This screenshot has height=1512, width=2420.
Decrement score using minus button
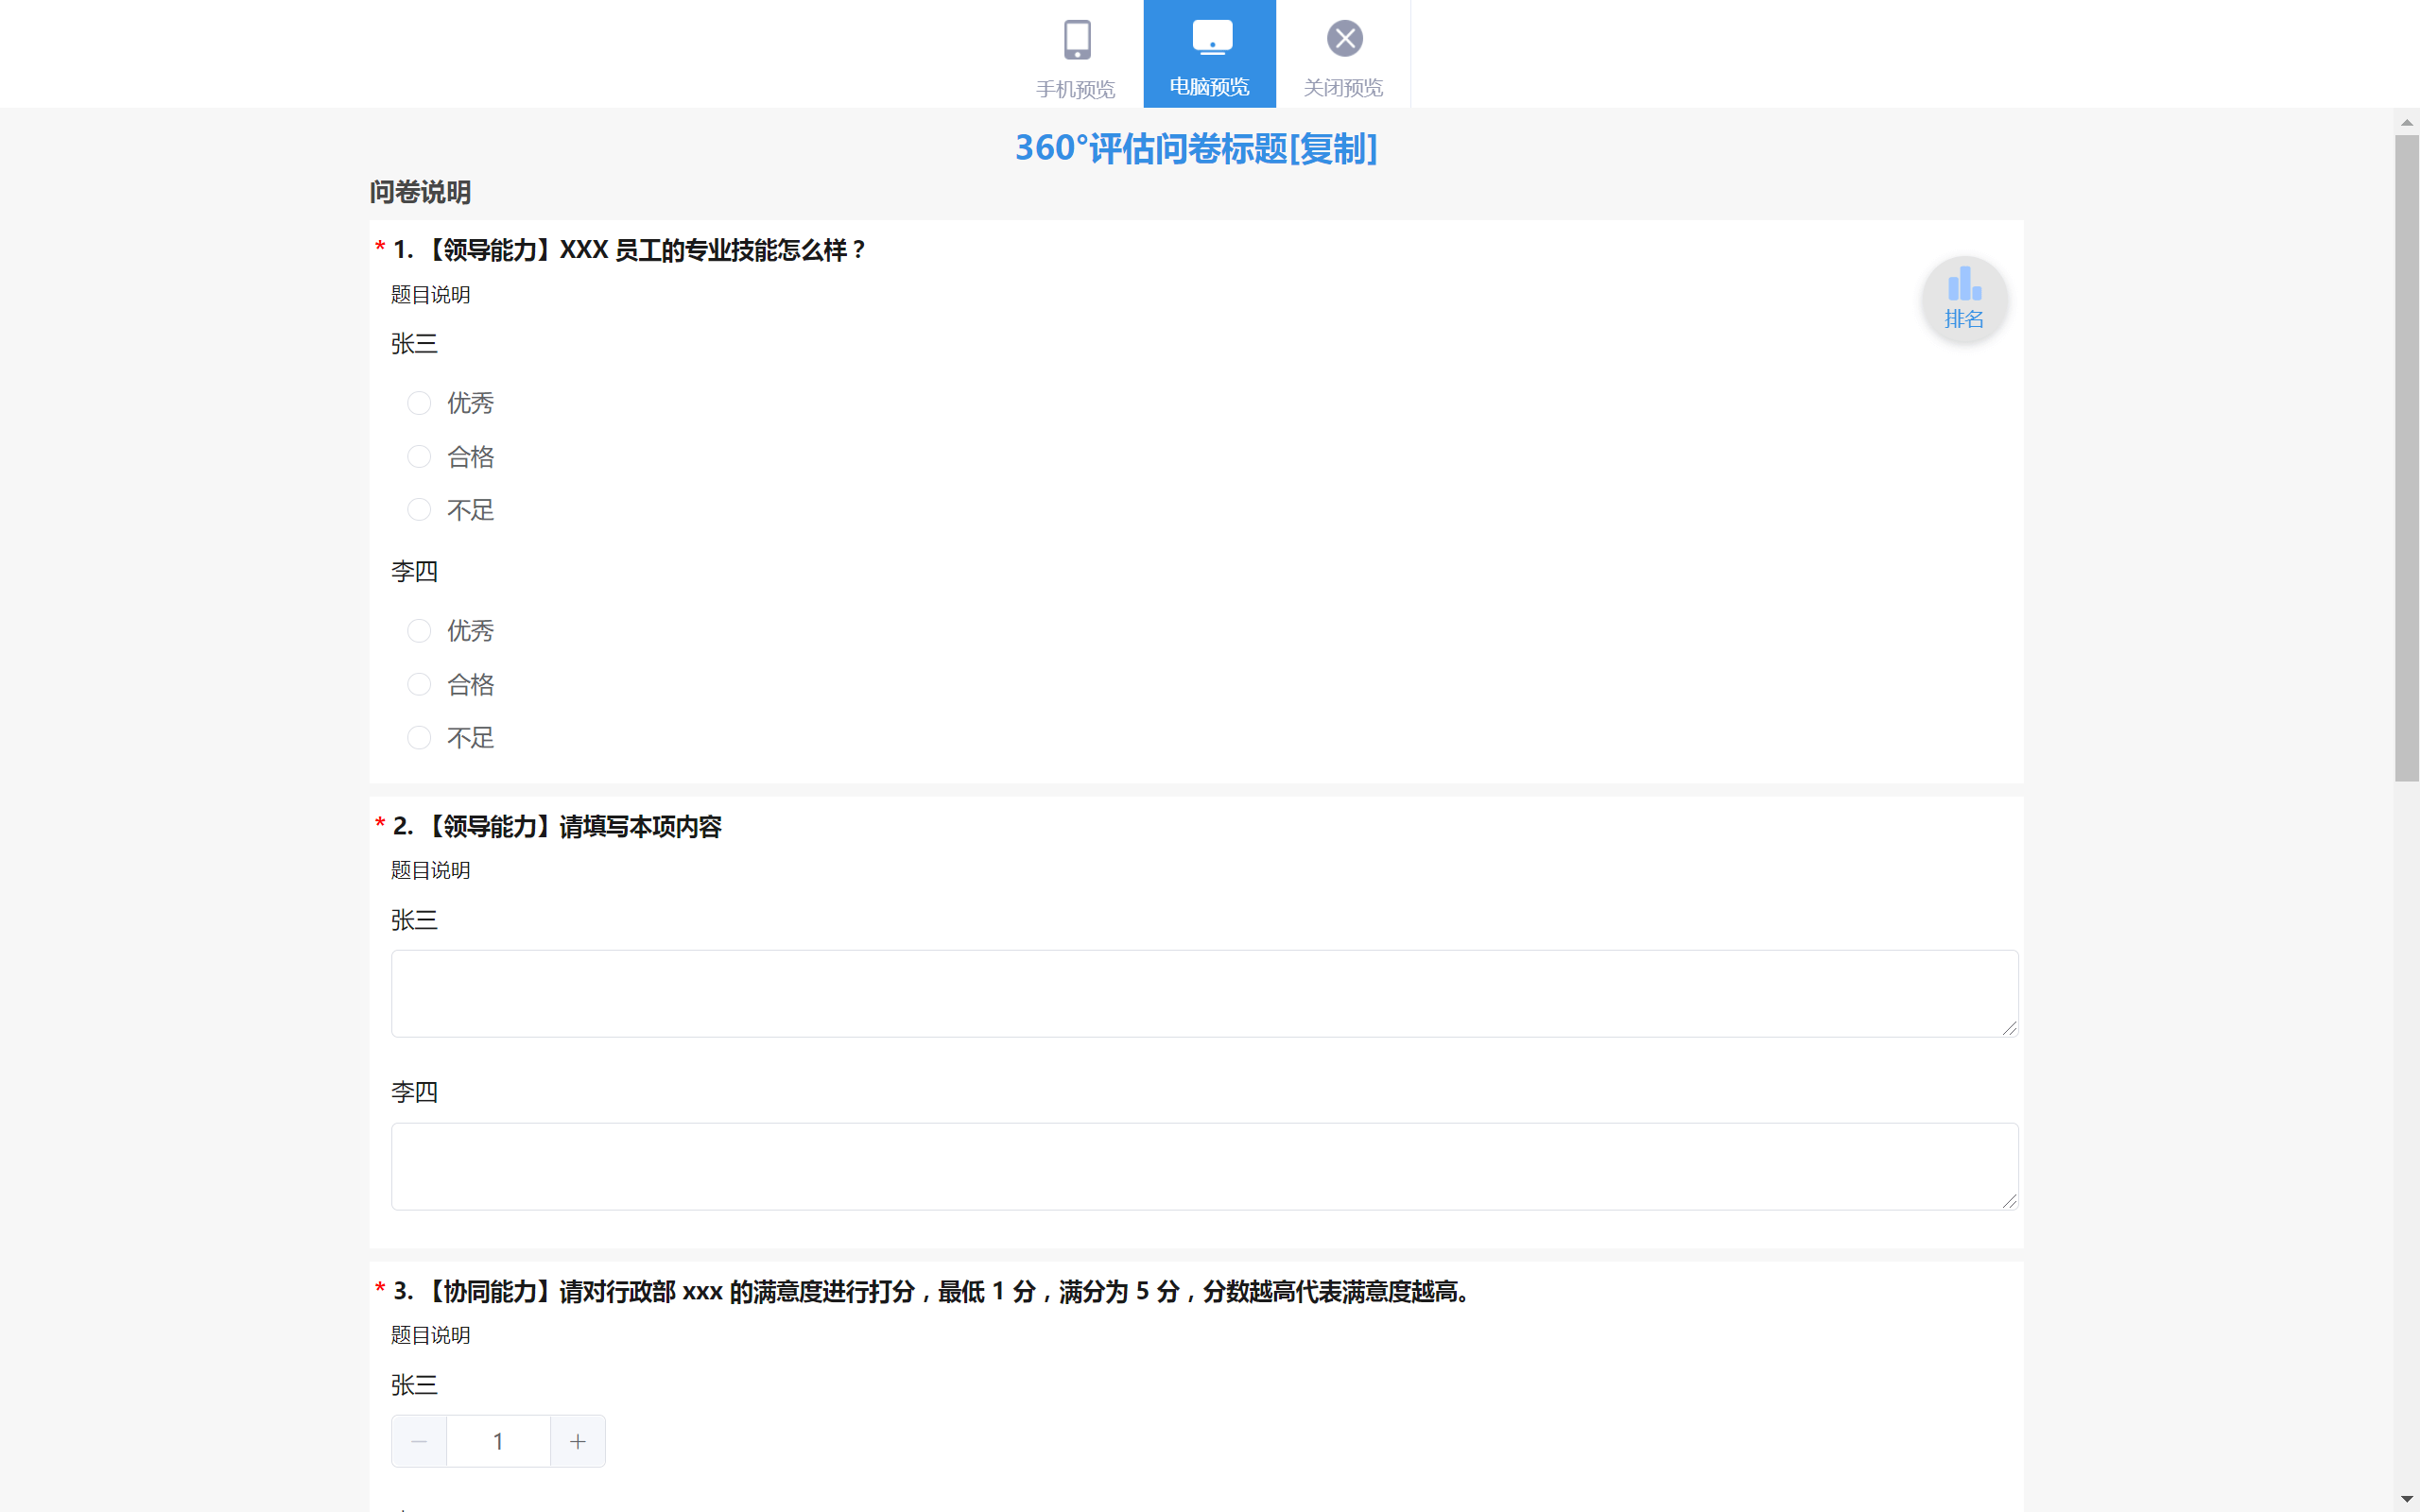click(418, 1440)
